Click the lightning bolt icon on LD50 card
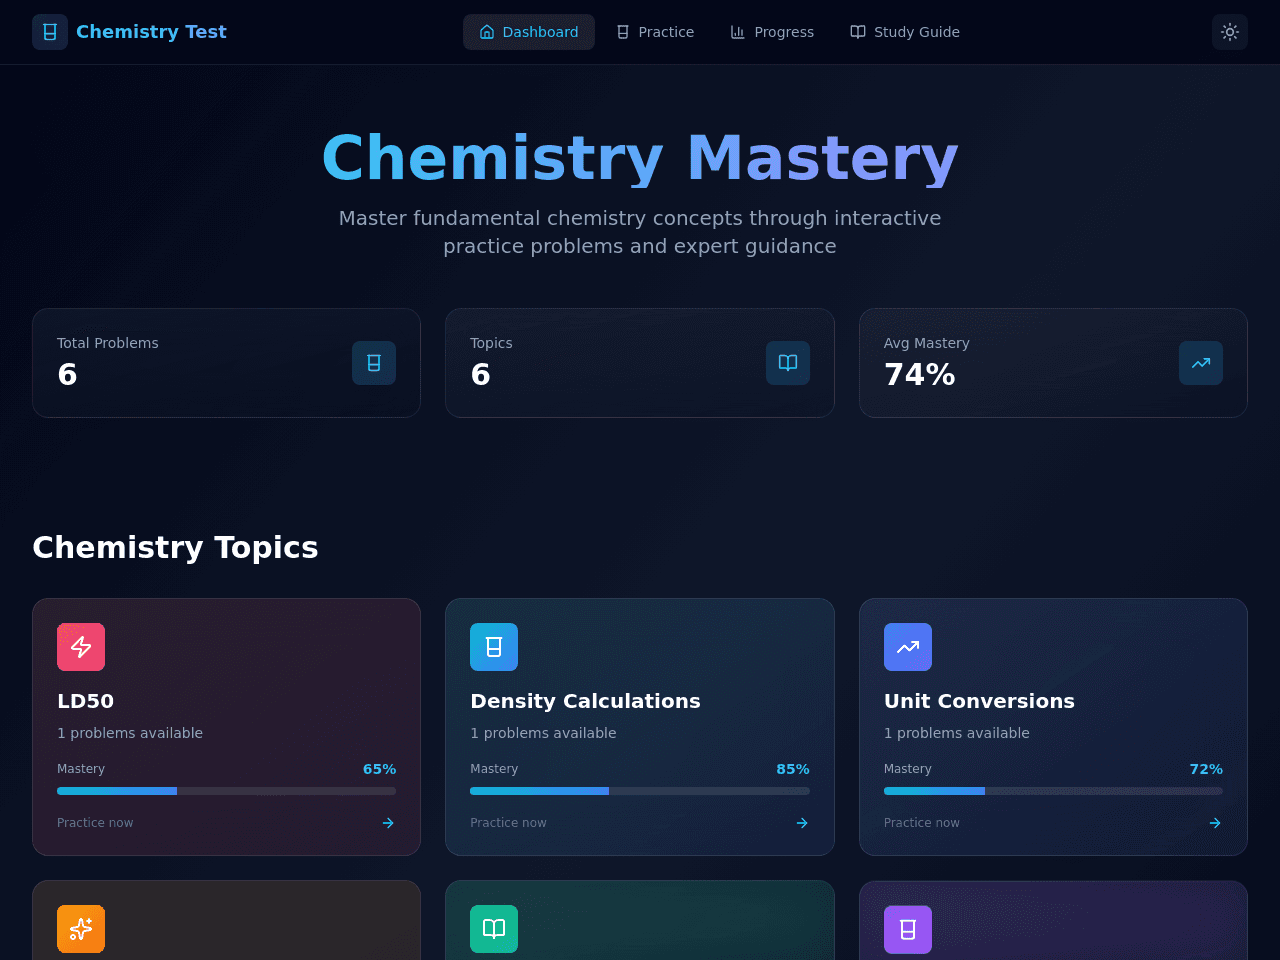This screenshot has height=960, width=1280. click(x=81, y=647)
